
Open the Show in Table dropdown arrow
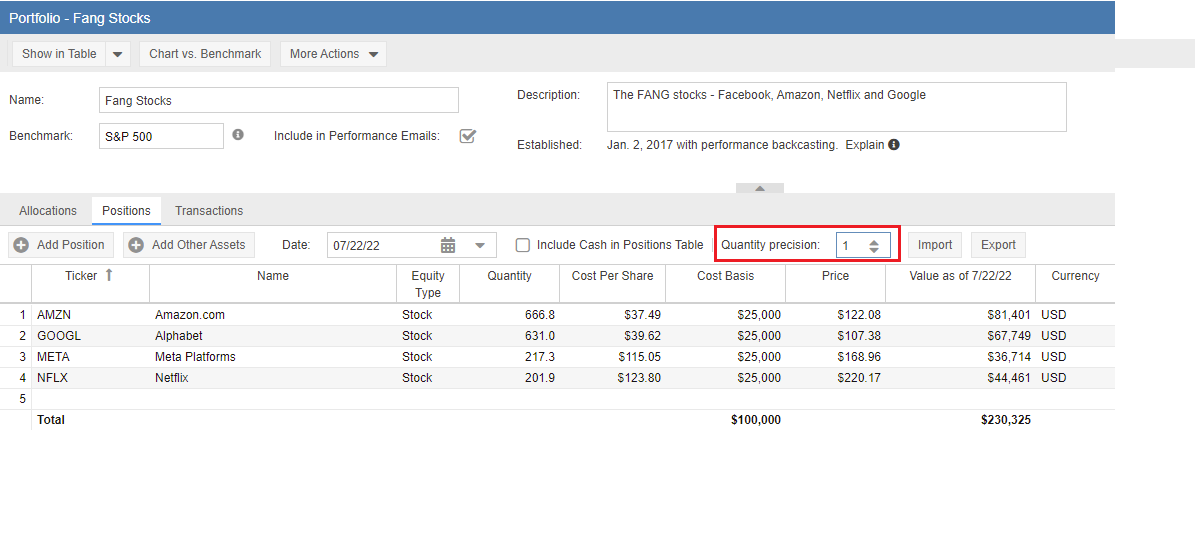coord(118,54)
